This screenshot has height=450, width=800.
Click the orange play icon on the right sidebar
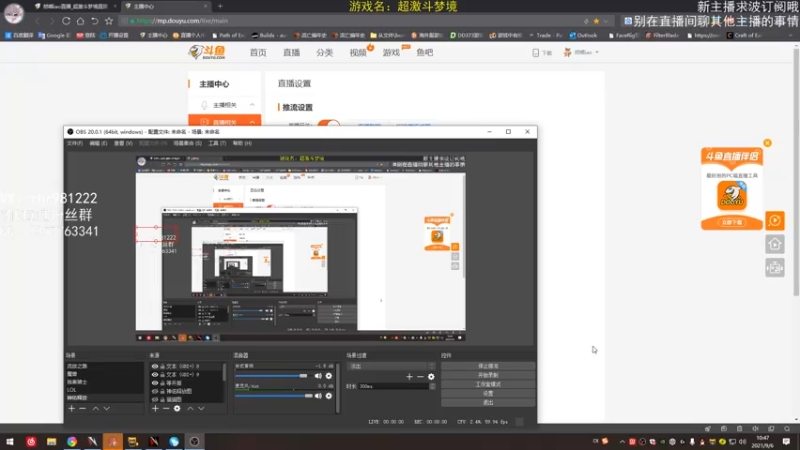[x=775, y=221]
